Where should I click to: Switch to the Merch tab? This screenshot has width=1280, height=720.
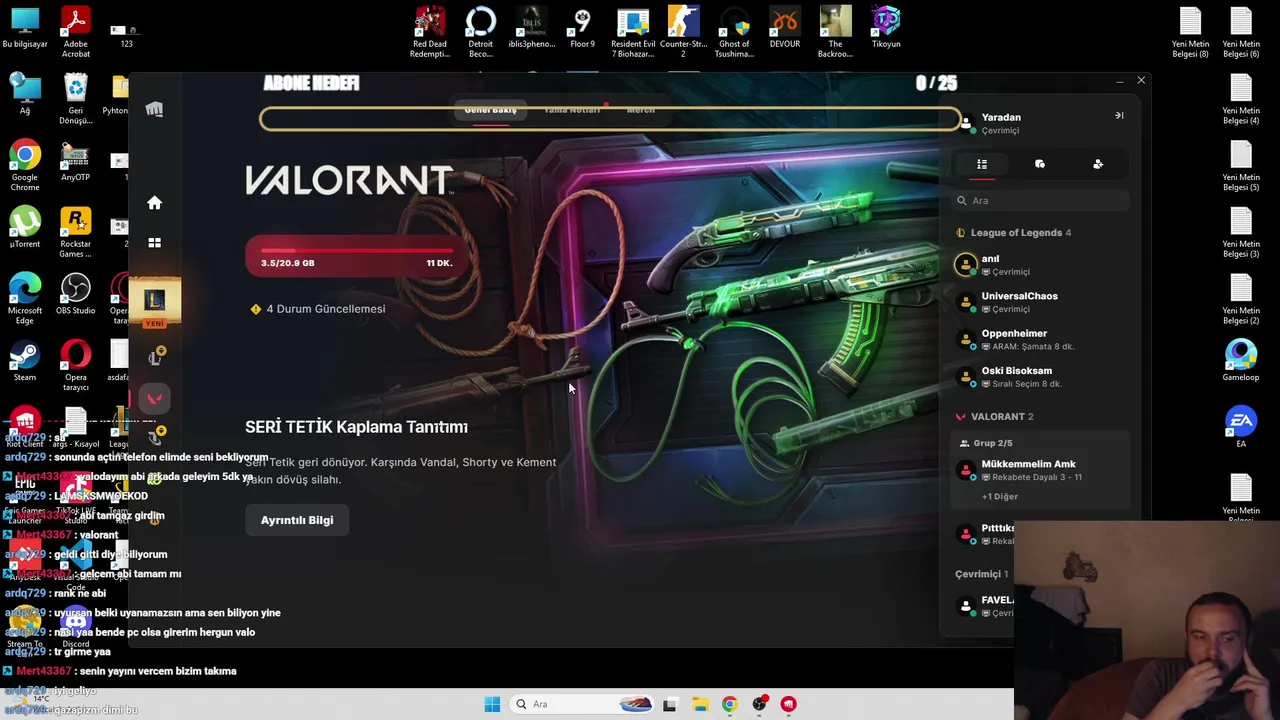pyautogui.click(x=641, y=109)
